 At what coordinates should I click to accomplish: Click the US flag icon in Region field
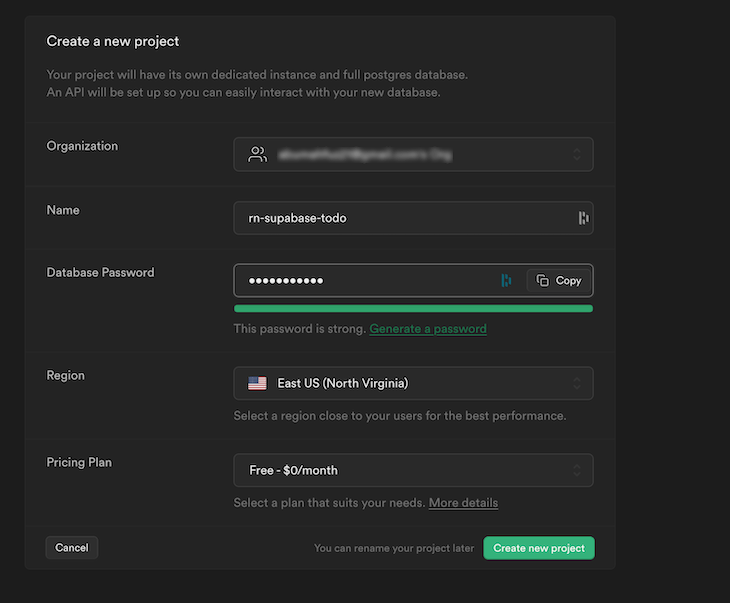pos(258,383)
